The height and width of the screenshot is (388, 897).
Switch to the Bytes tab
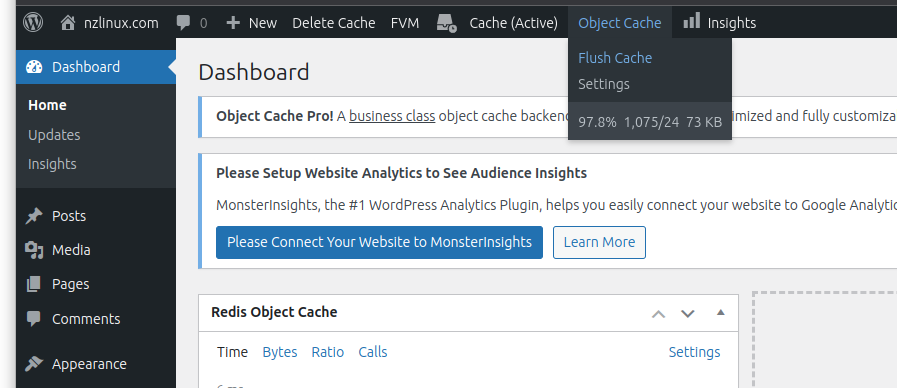pos(280,352)
